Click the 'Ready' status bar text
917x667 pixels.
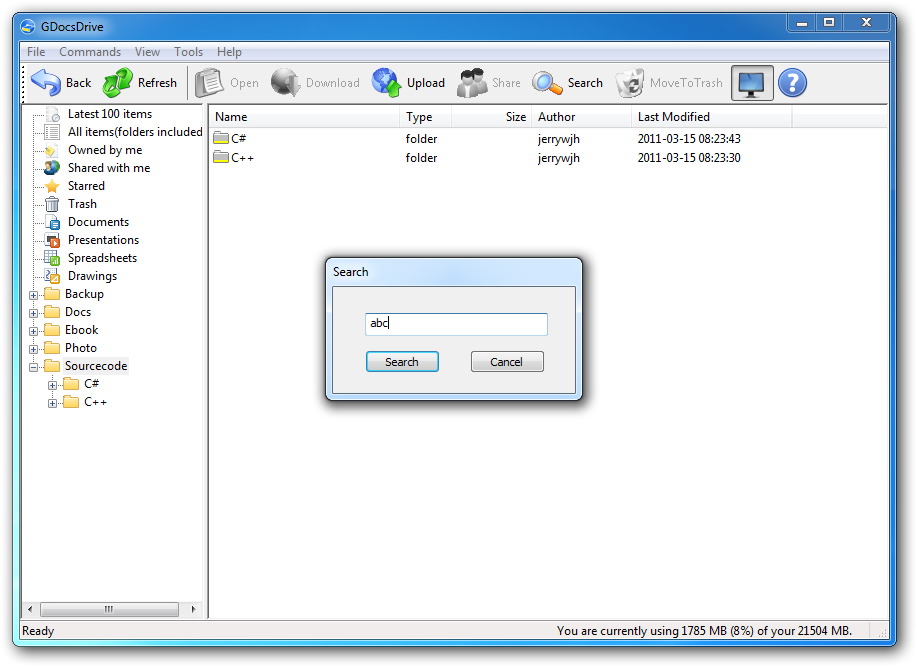click(38, 631)
